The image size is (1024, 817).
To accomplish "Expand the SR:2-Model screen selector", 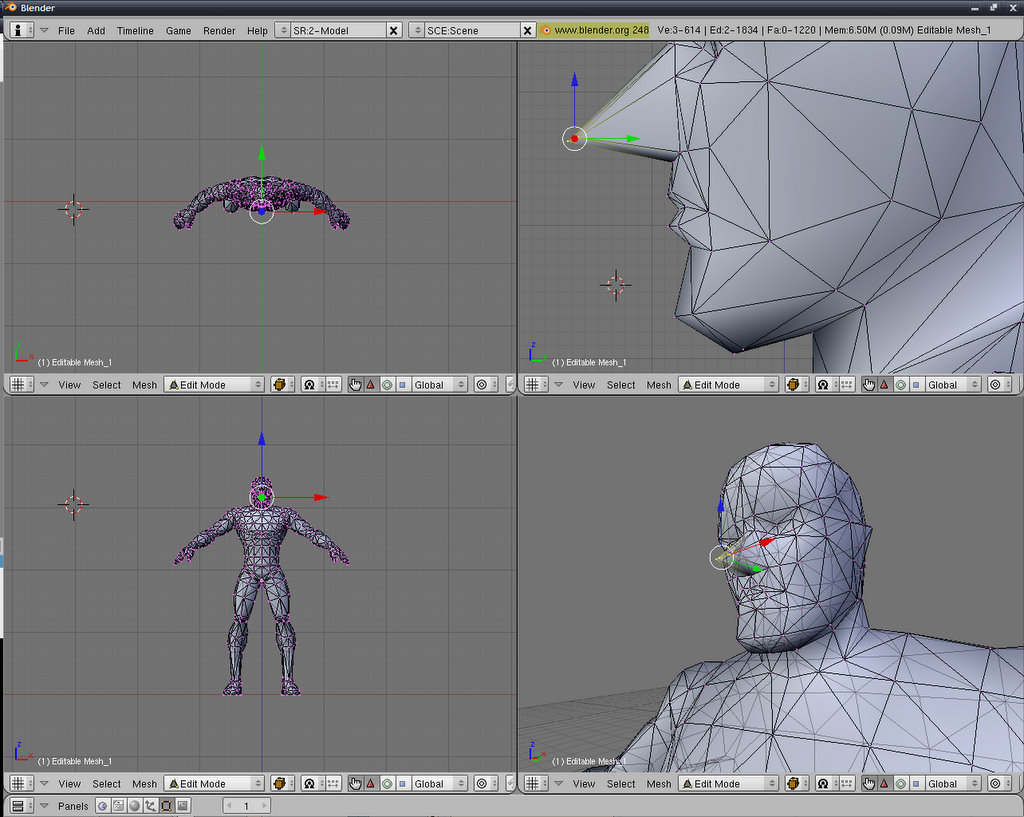I will (282, 30).
